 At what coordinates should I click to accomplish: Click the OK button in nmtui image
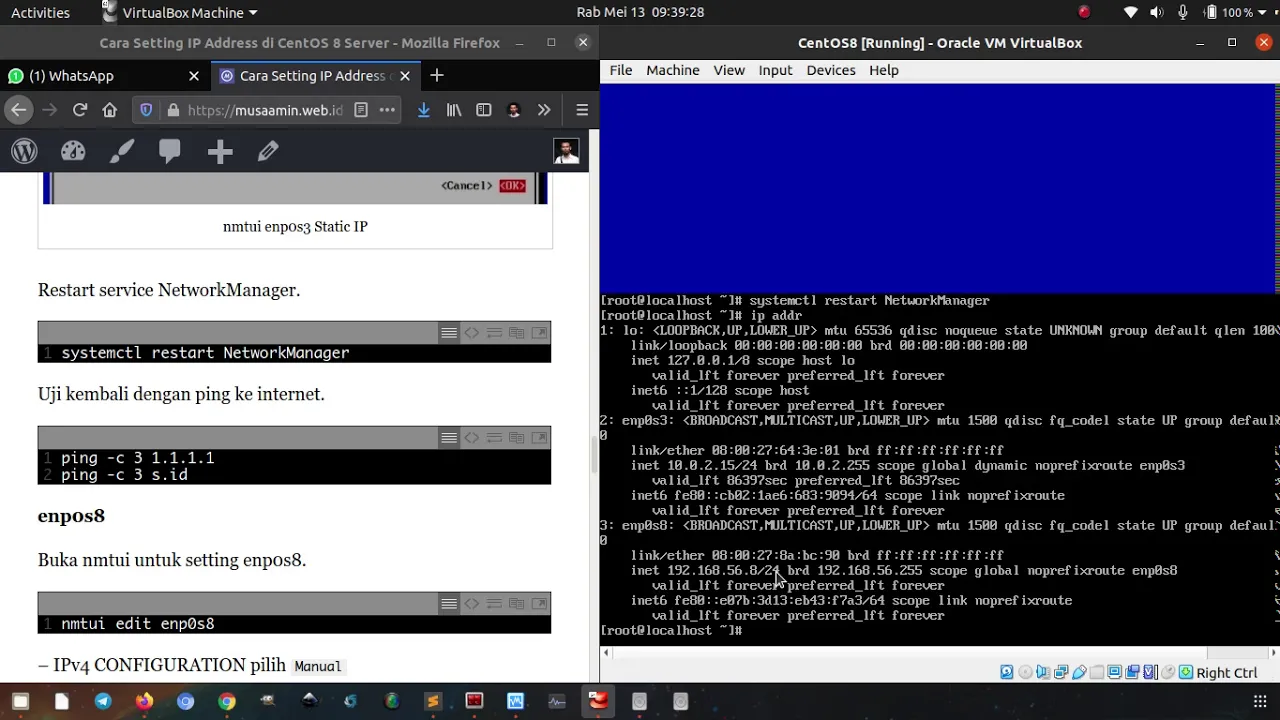[x=512, y=185]
